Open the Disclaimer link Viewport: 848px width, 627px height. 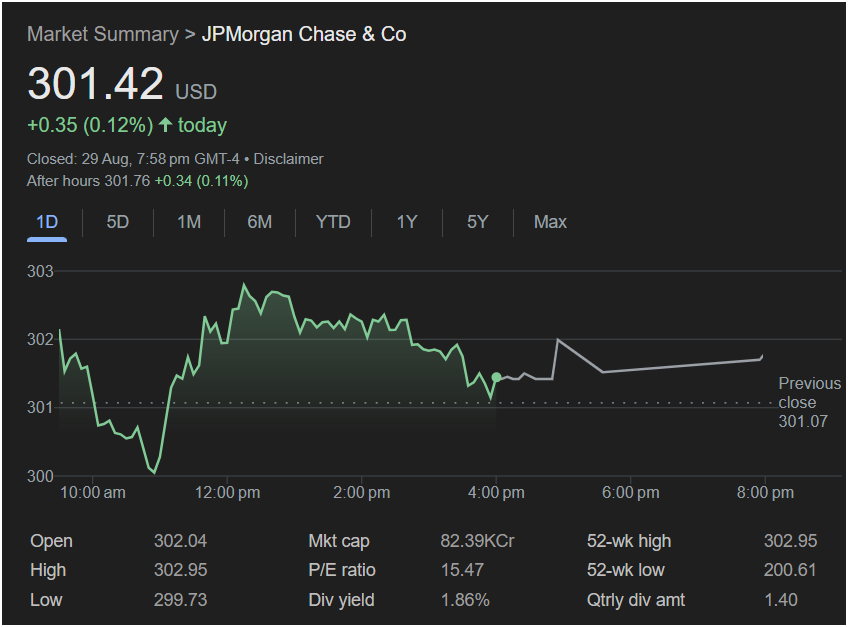288,159
